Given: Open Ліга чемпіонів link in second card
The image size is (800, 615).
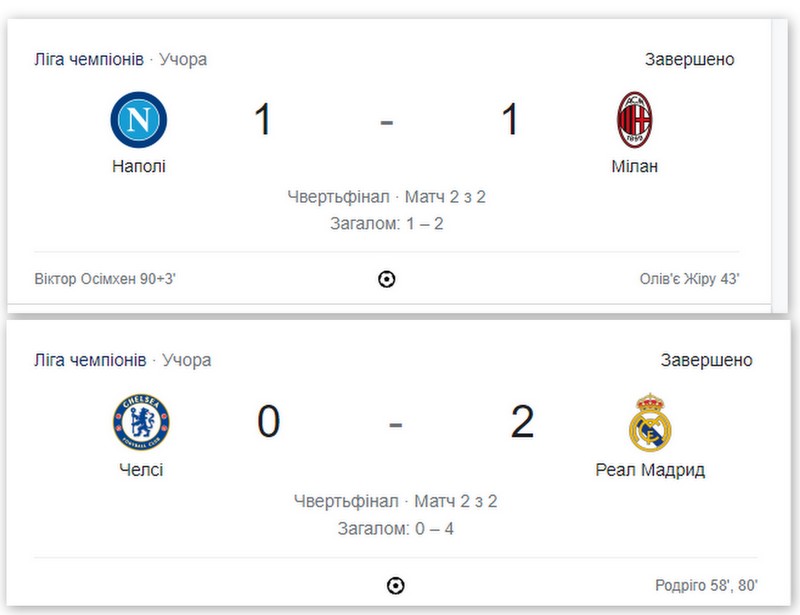Looking at the screenshot, I should pos(90,360).
